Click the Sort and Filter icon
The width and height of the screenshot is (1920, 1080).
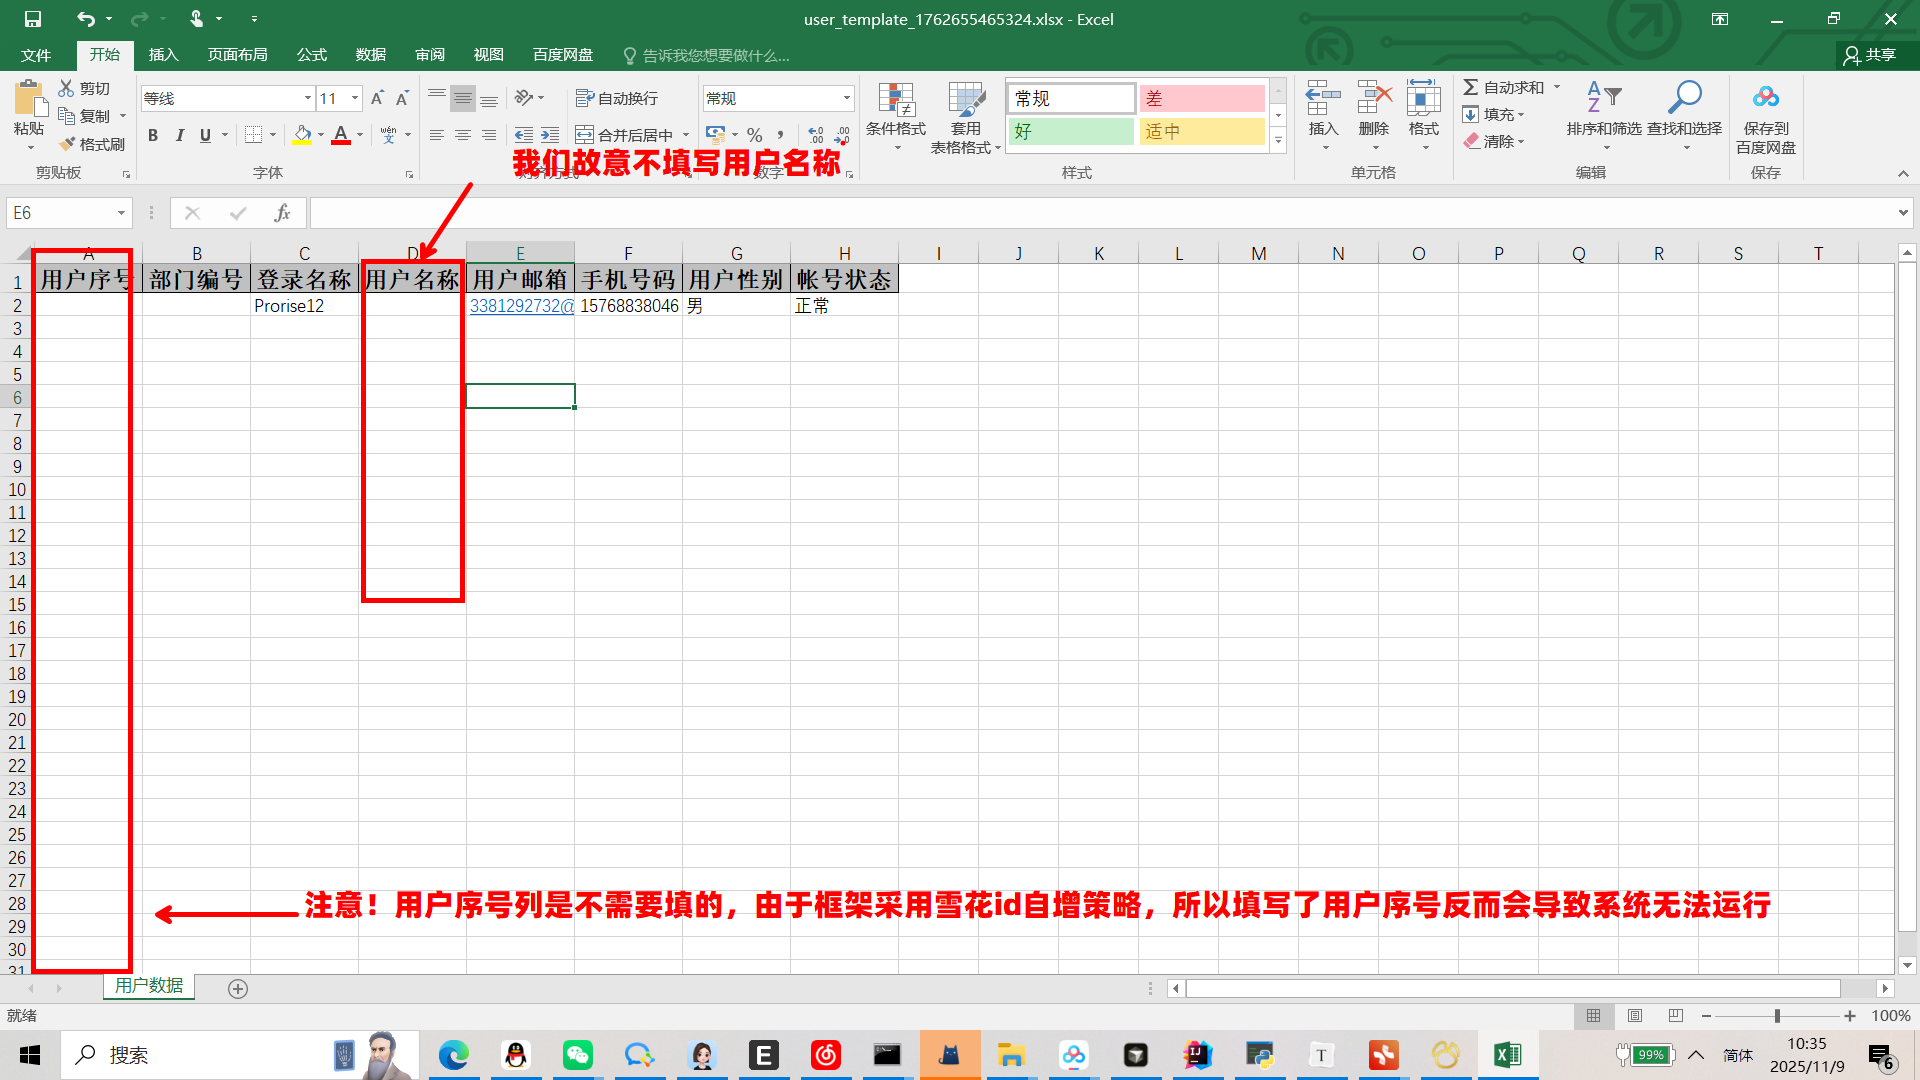[x=1604, y=98]
